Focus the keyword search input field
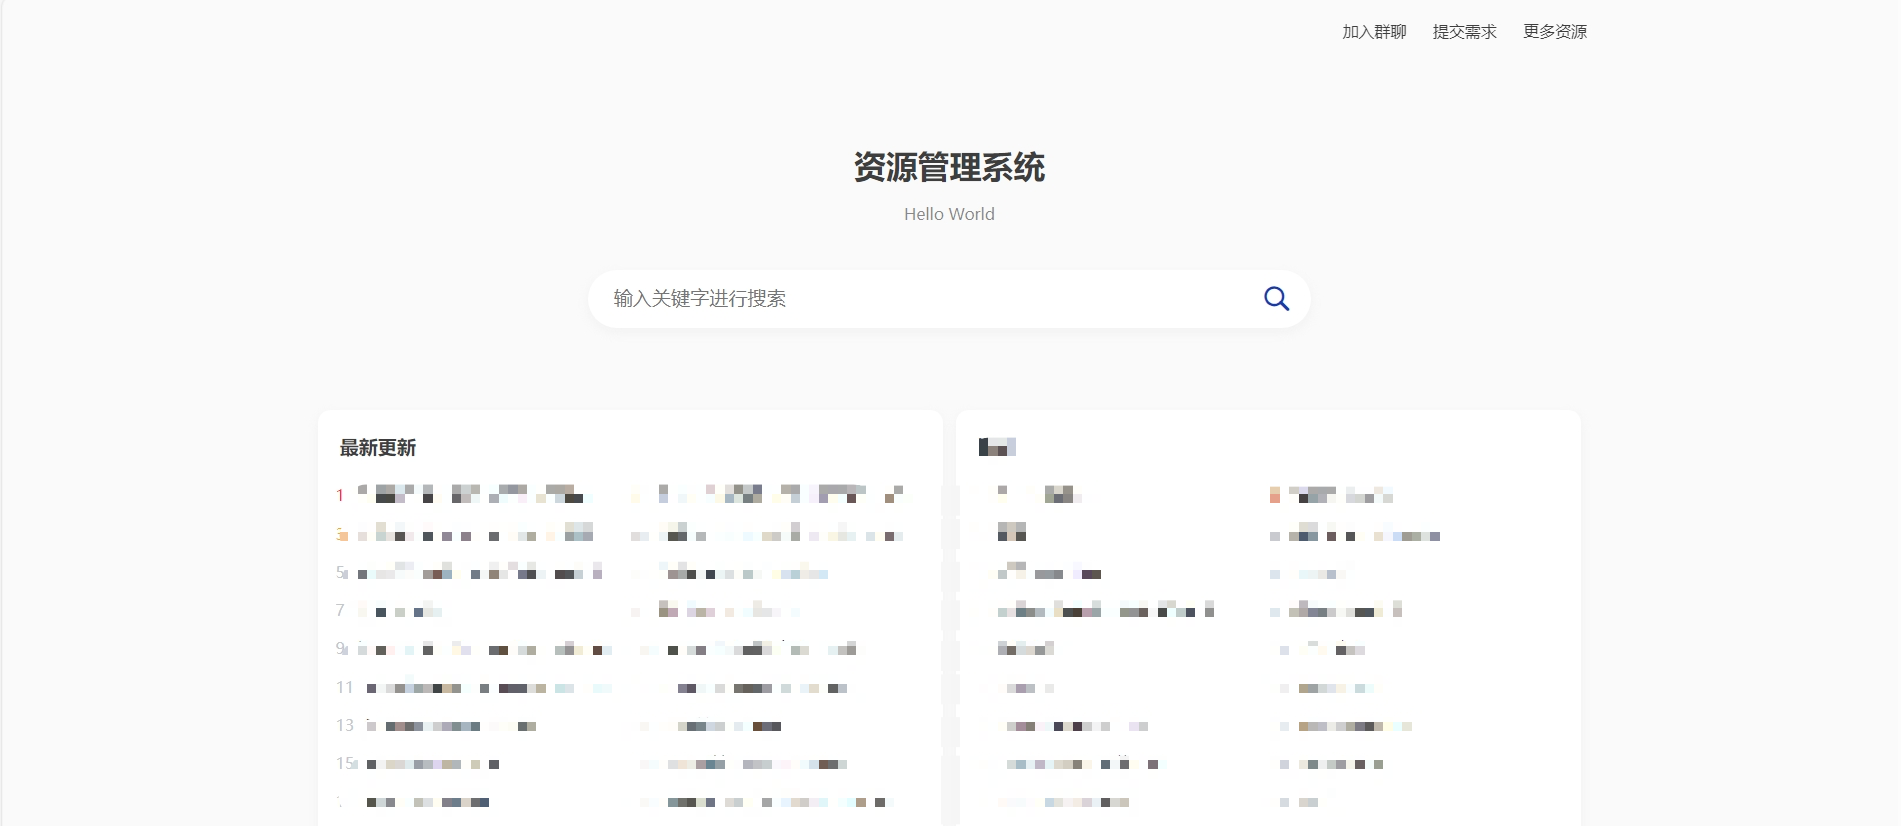 point(920,299)
